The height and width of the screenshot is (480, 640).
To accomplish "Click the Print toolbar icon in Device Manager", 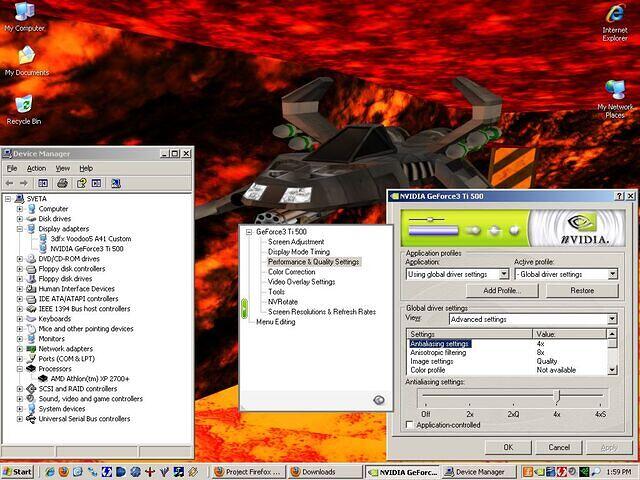I will pyautogui.click(x=62, y=183).
